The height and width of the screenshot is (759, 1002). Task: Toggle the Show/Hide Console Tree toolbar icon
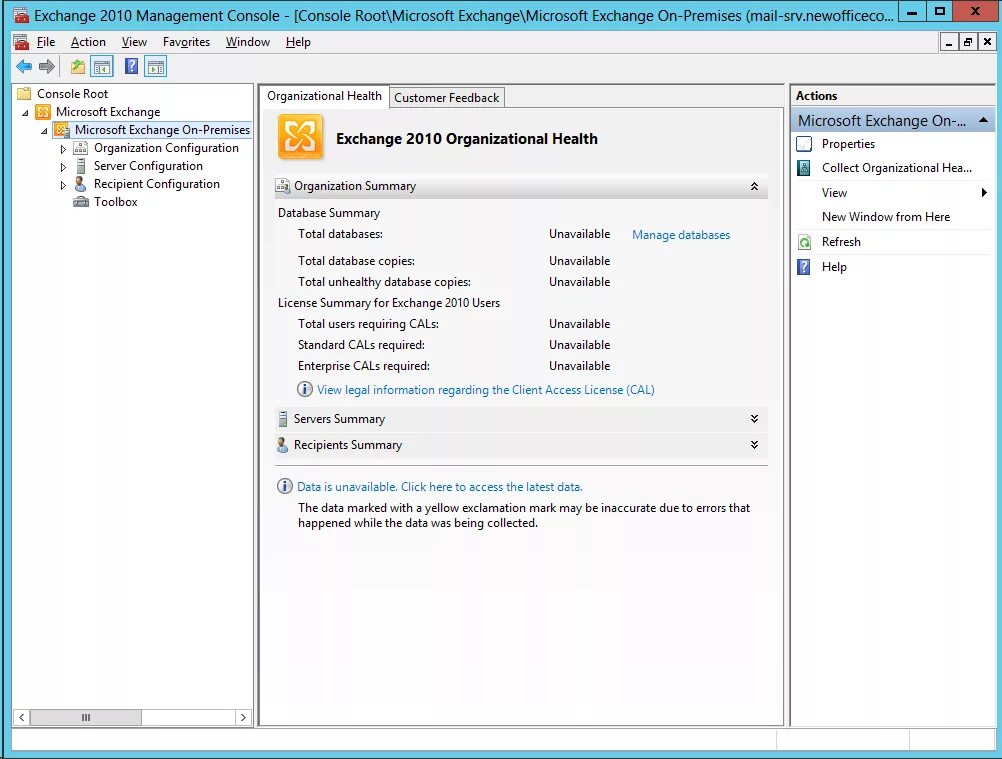[x=102, y=66]
